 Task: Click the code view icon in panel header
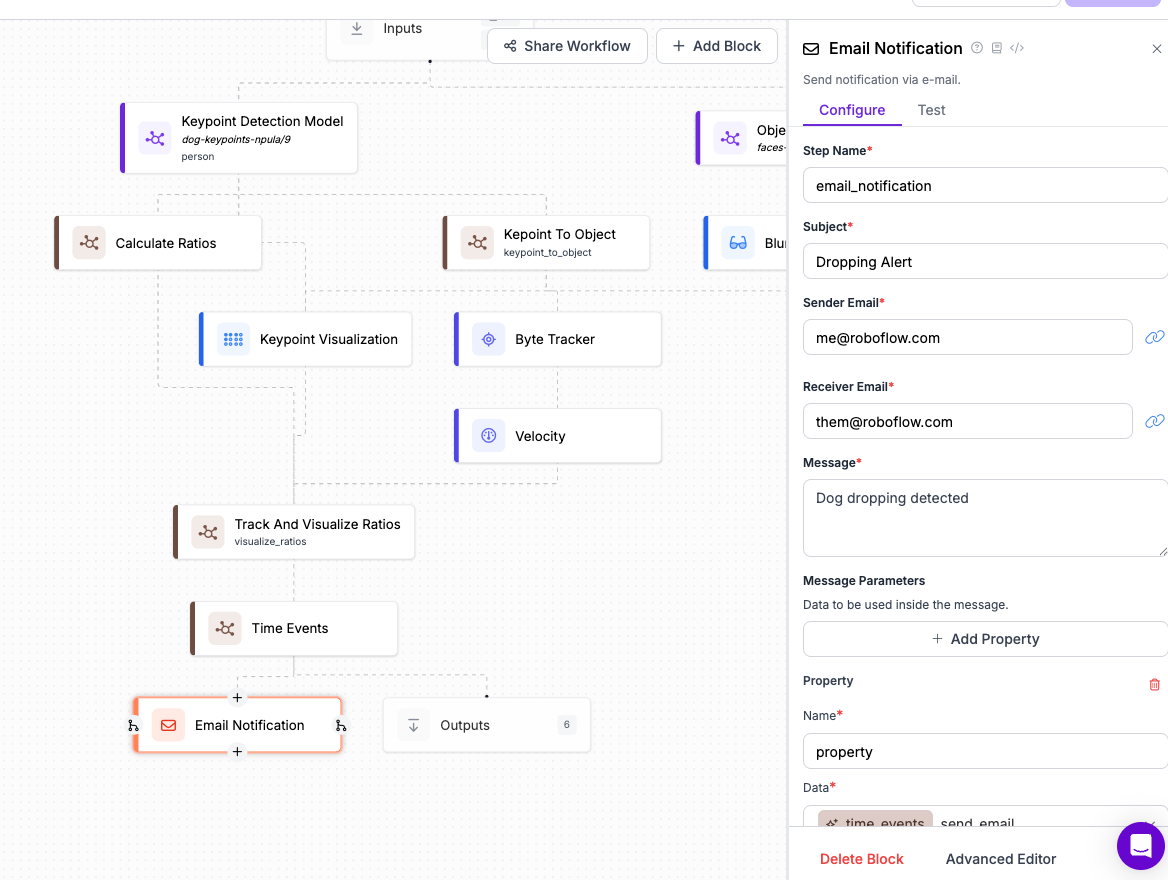(1017, 48)
